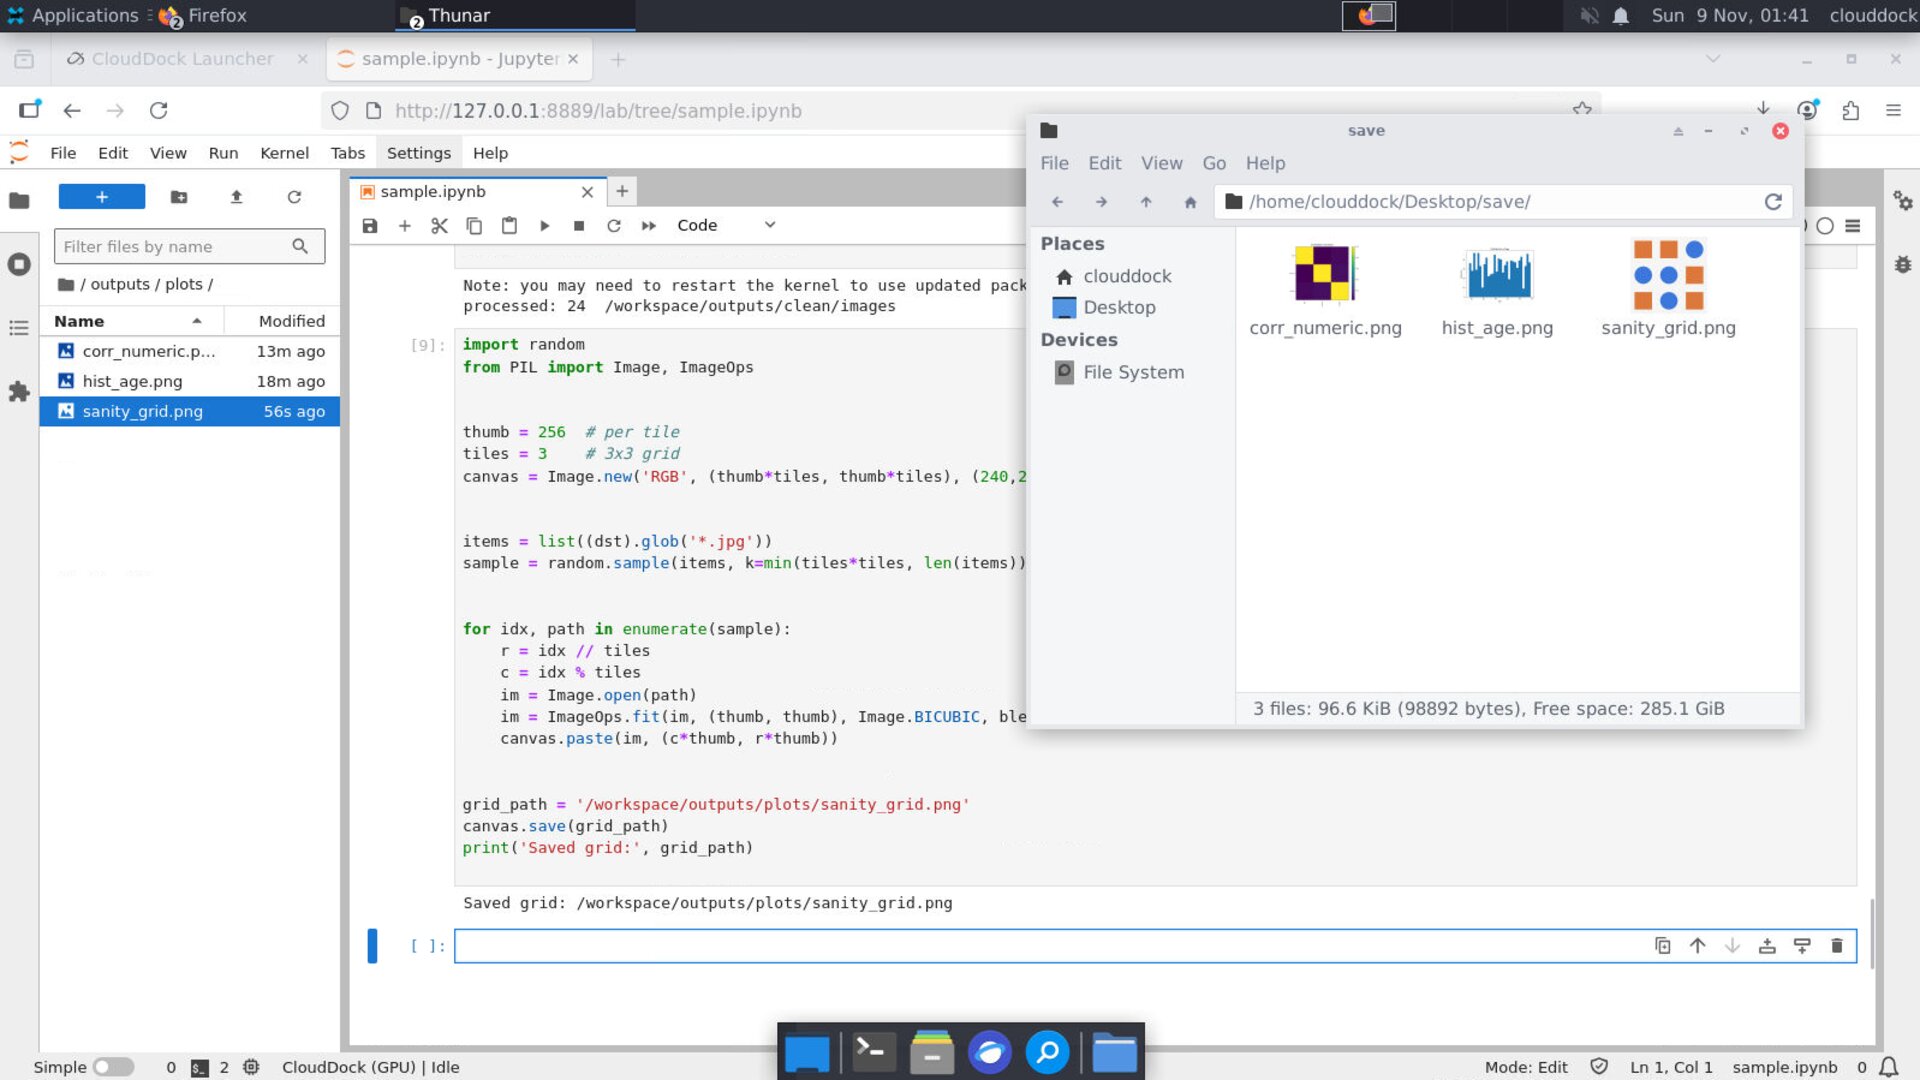
Task: Click the blue new launcher plus button
Action: pos(102,197)
